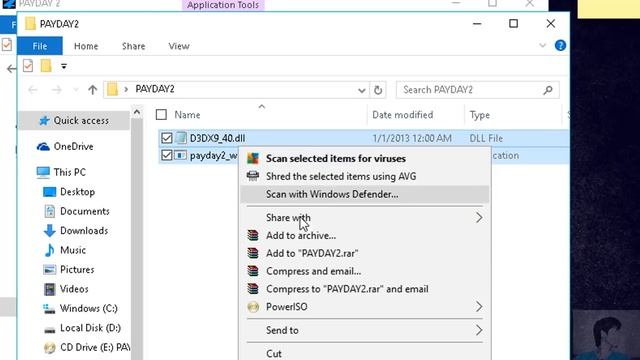The image size is (640, 360).
Task: Click PAYDAY2 in the address bar
Action: (x=155, y=89)
